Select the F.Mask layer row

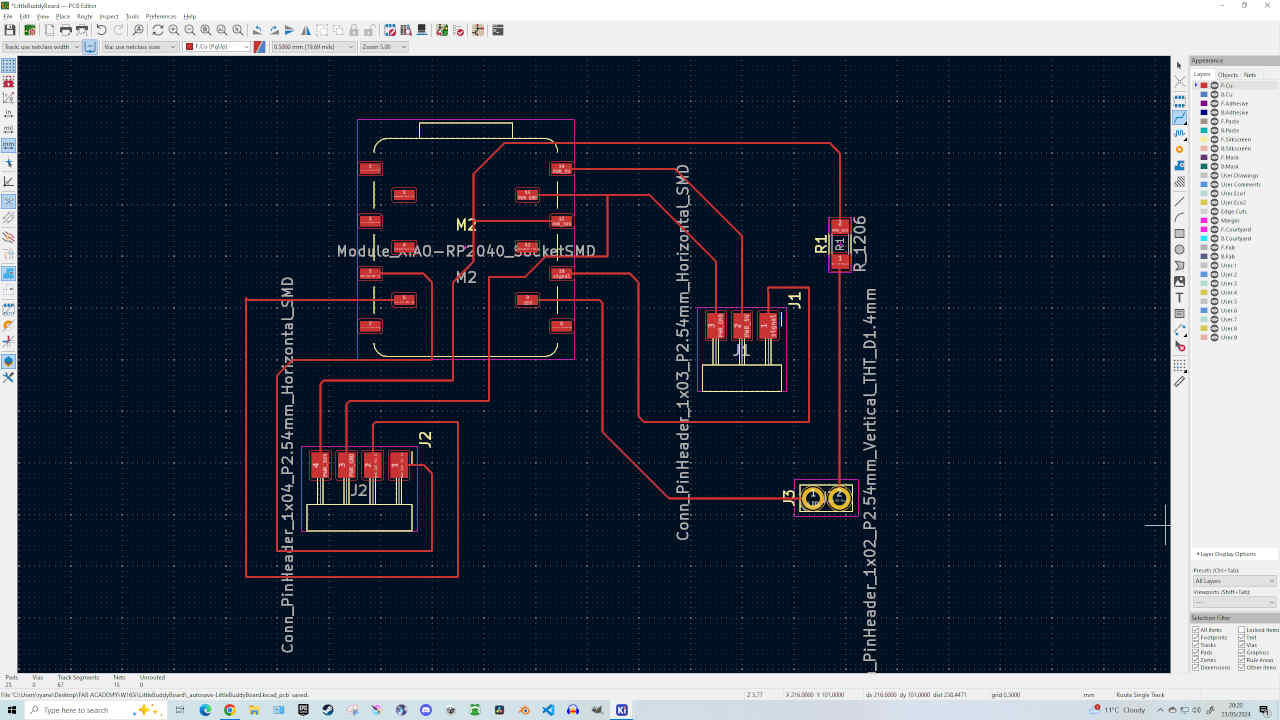point(1235,157)
